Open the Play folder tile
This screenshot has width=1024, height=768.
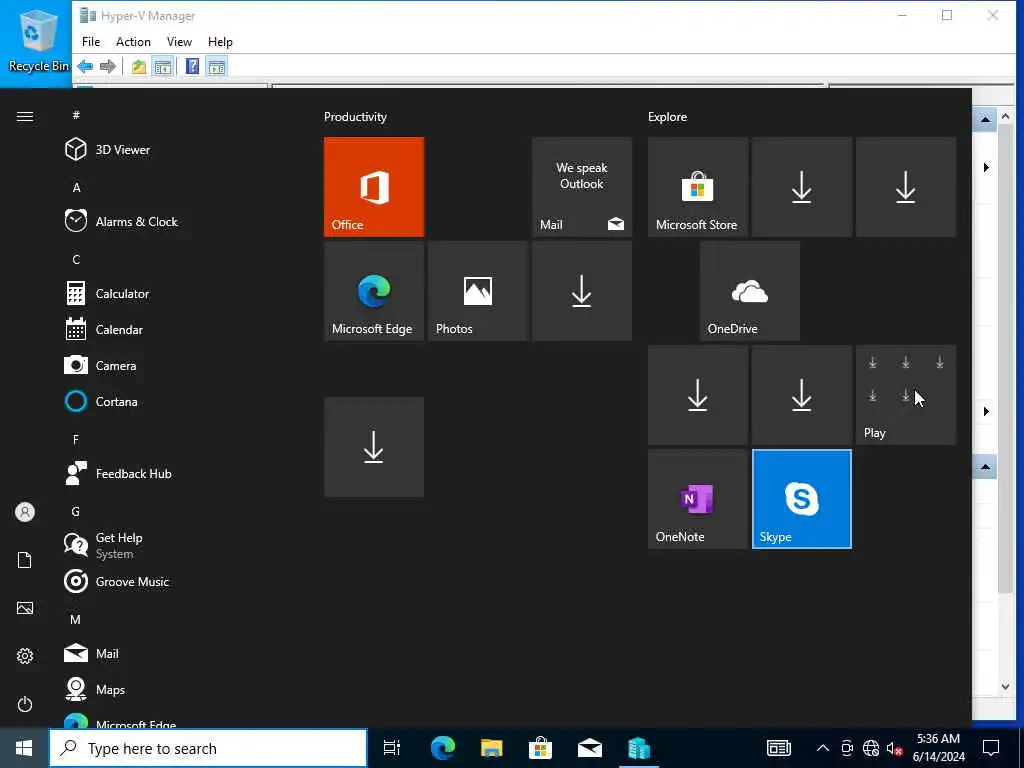point(906,395)
